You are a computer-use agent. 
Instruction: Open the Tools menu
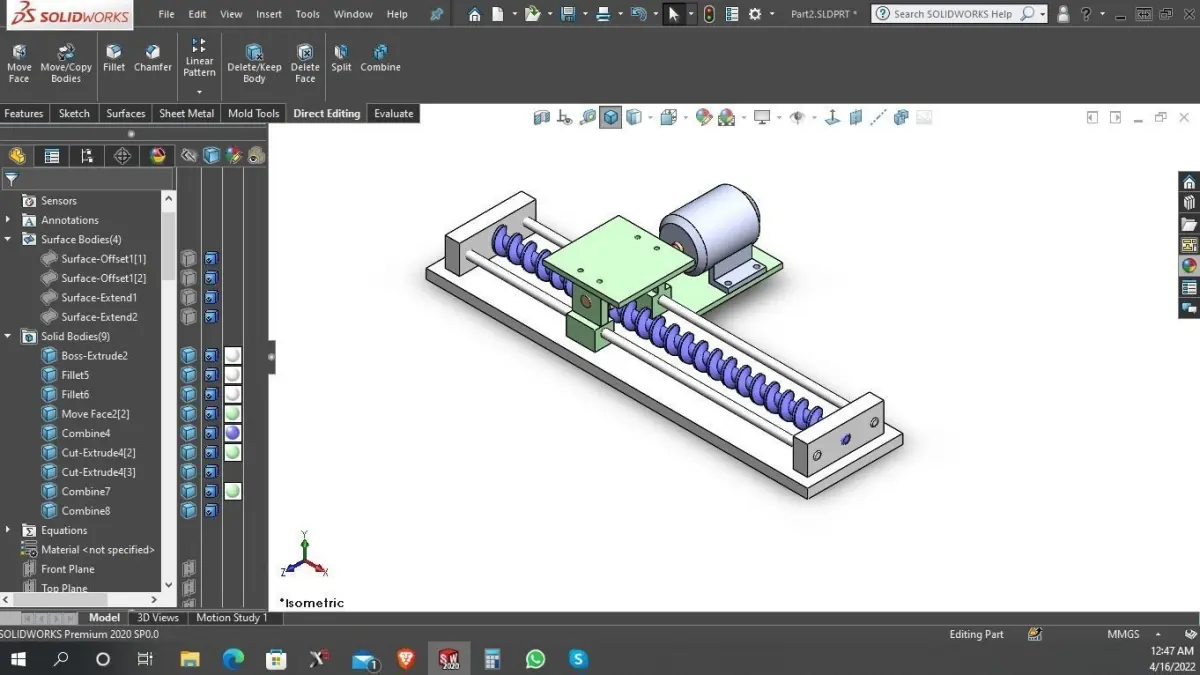coord(308,14)
